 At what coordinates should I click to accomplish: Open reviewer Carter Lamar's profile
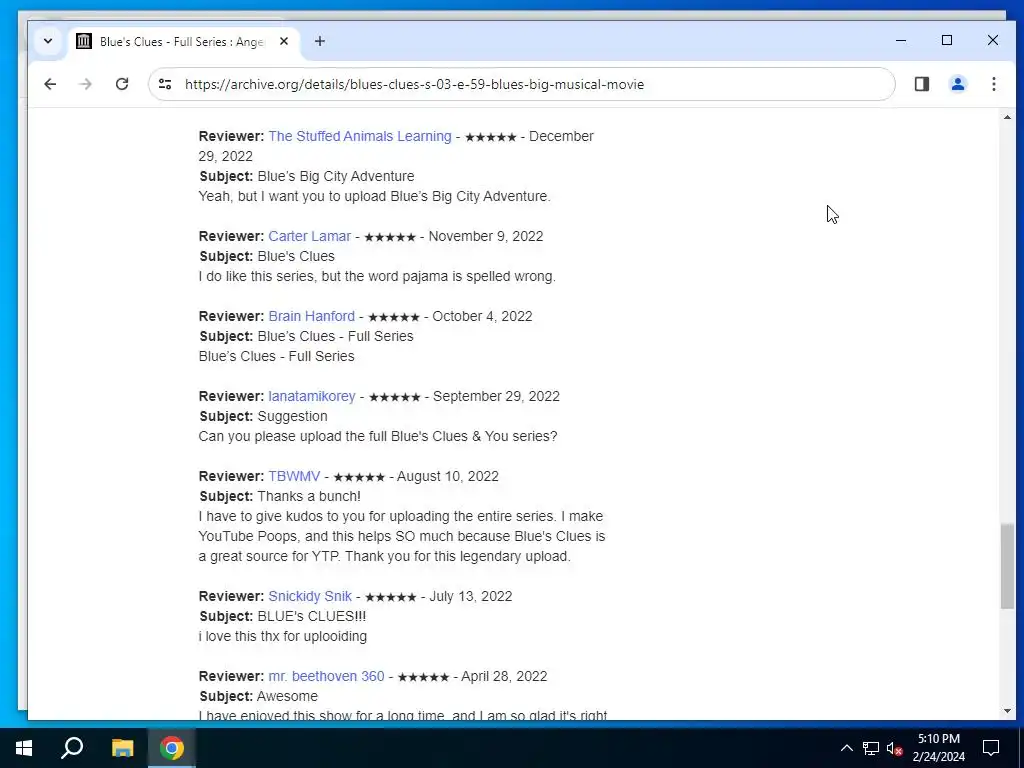(310, 236)
